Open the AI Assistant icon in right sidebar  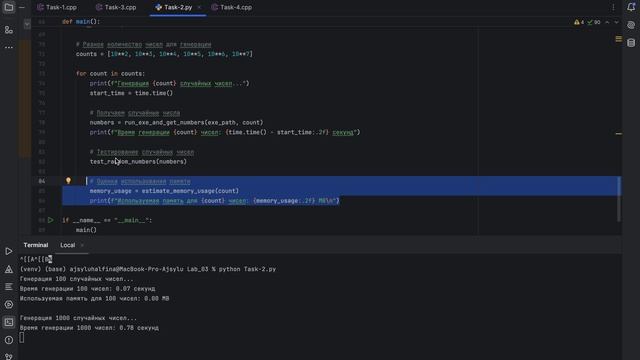pyautogui.click(x=631, y=25)
